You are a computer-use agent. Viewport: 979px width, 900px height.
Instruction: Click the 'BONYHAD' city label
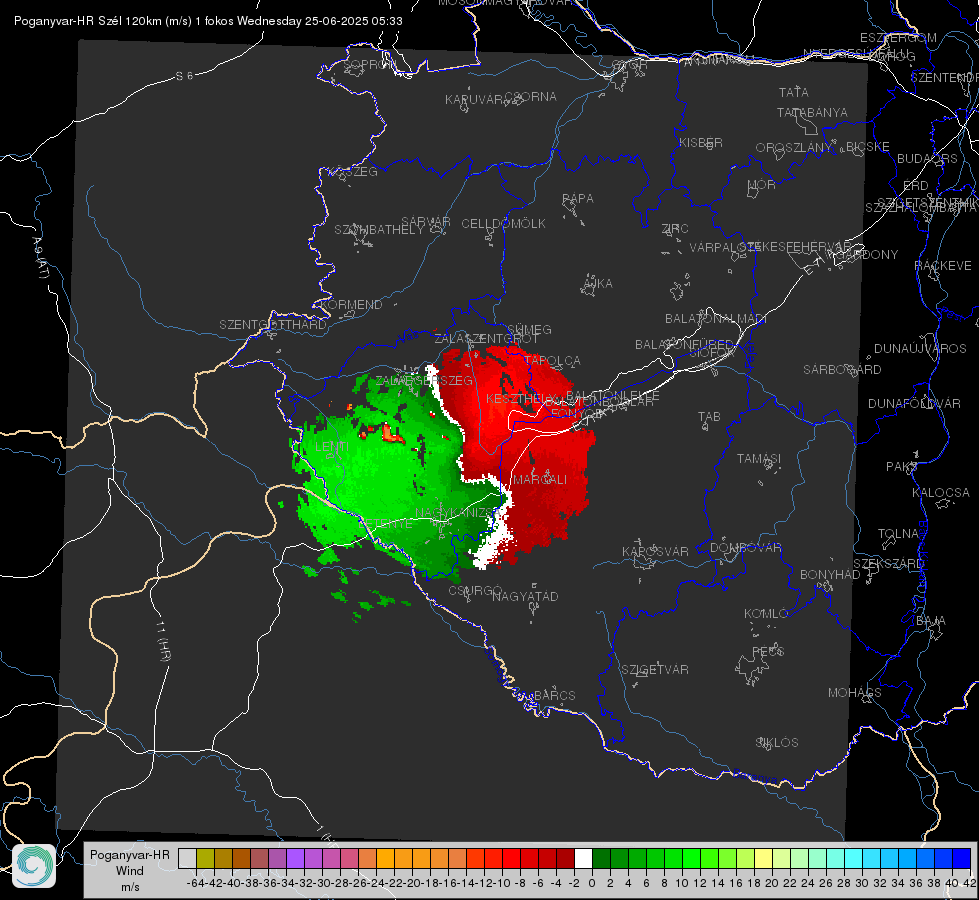tap(830, 575)
